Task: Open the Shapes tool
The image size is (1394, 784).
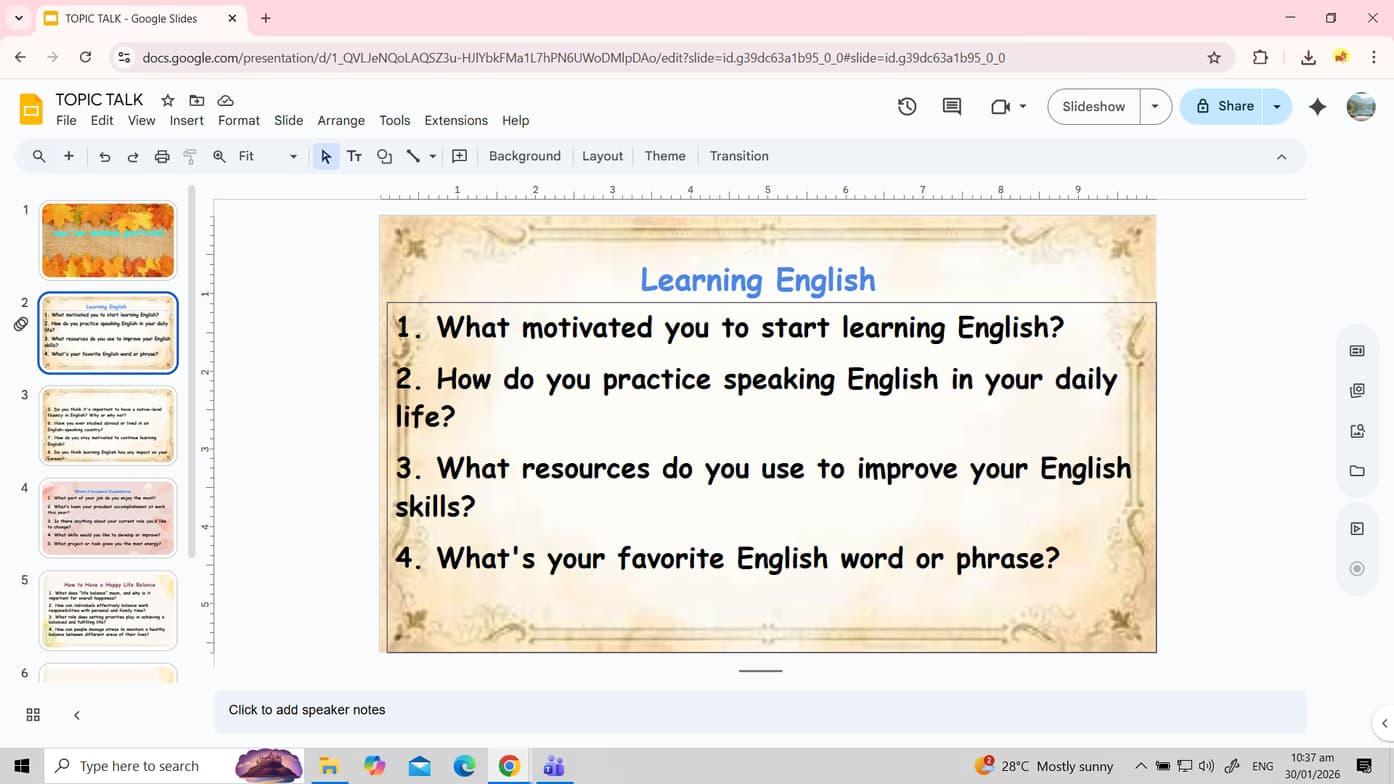Action: coord(384,156)
